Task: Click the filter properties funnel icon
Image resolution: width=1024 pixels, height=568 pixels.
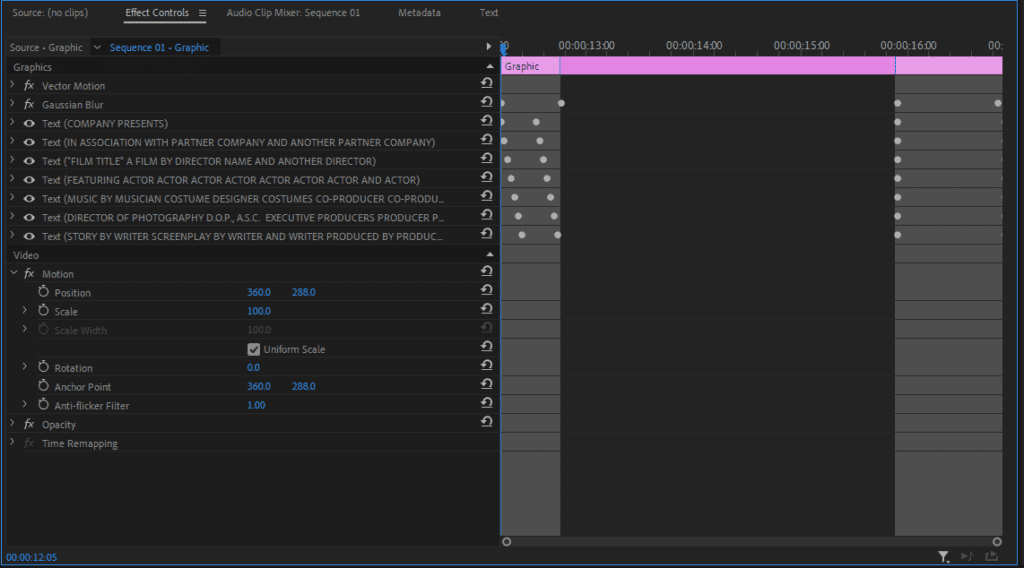Action: point(944,557)
